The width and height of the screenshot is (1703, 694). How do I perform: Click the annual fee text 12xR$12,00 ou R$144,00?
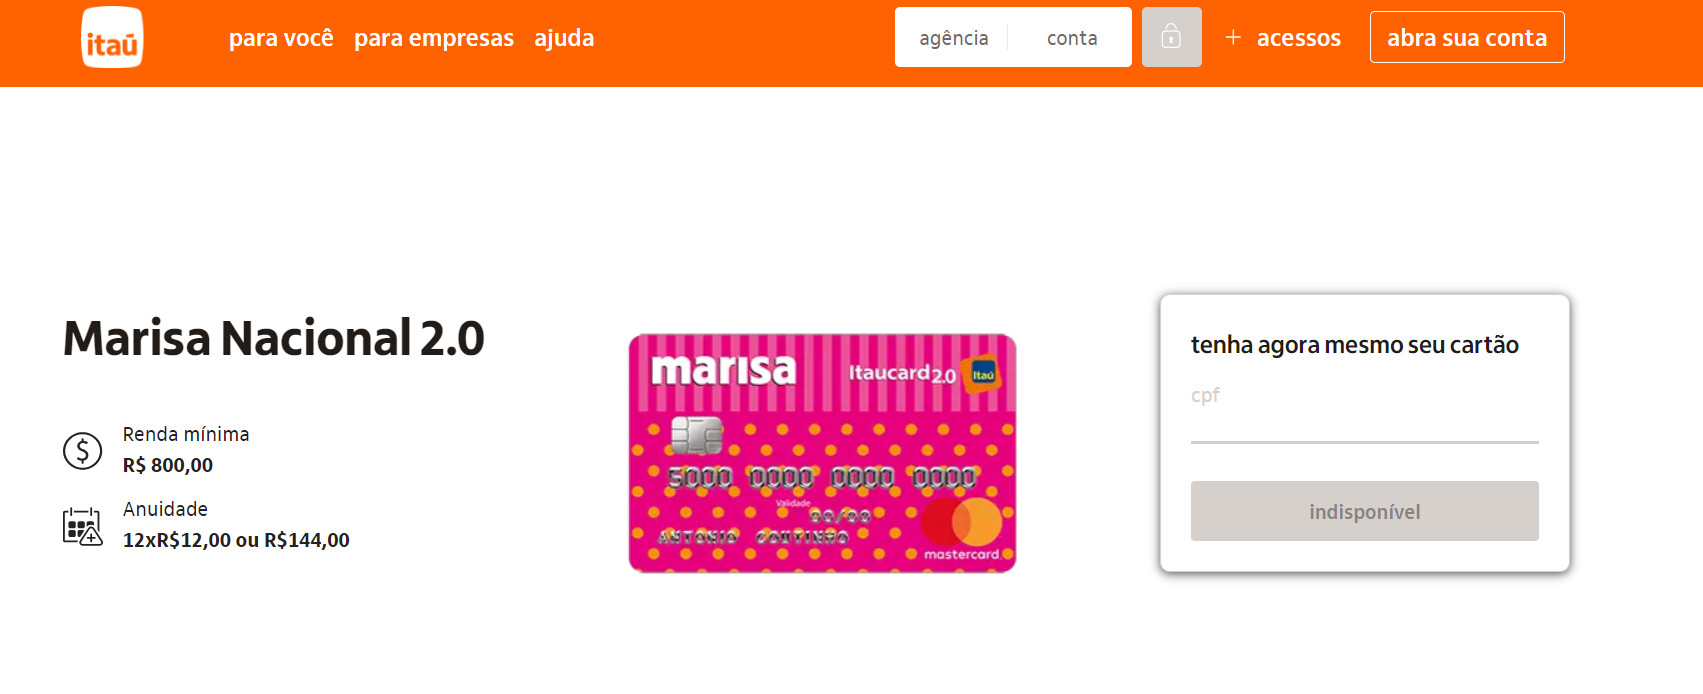[236, 540]
